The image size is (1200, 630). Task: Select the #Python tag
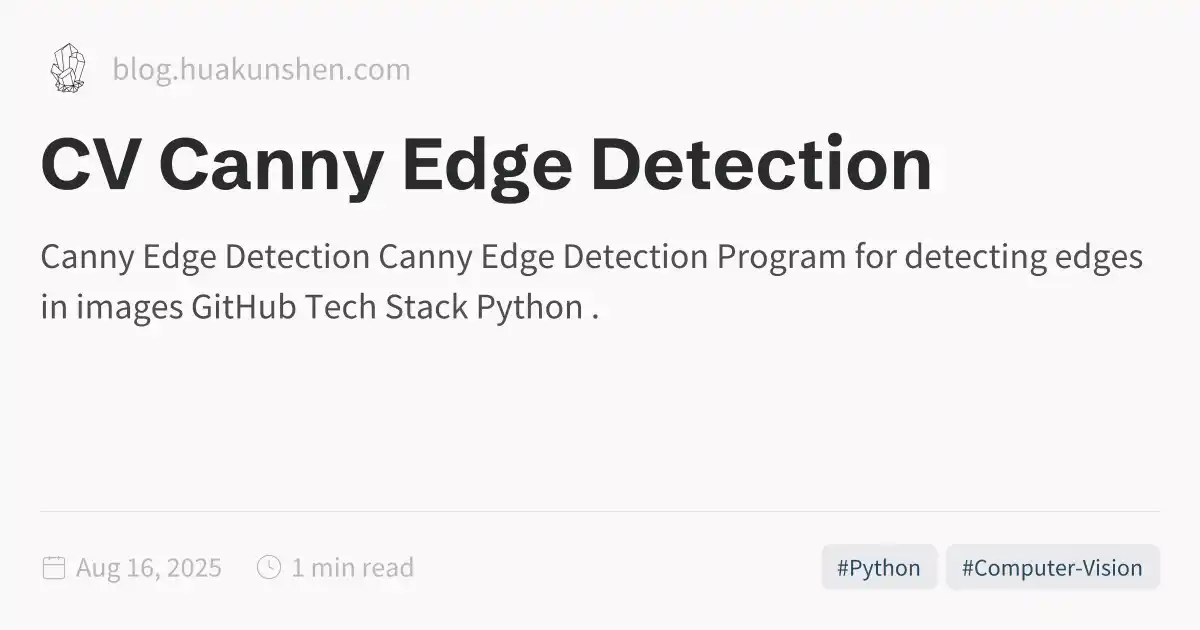pyautogui.click(x=878, y=568)
